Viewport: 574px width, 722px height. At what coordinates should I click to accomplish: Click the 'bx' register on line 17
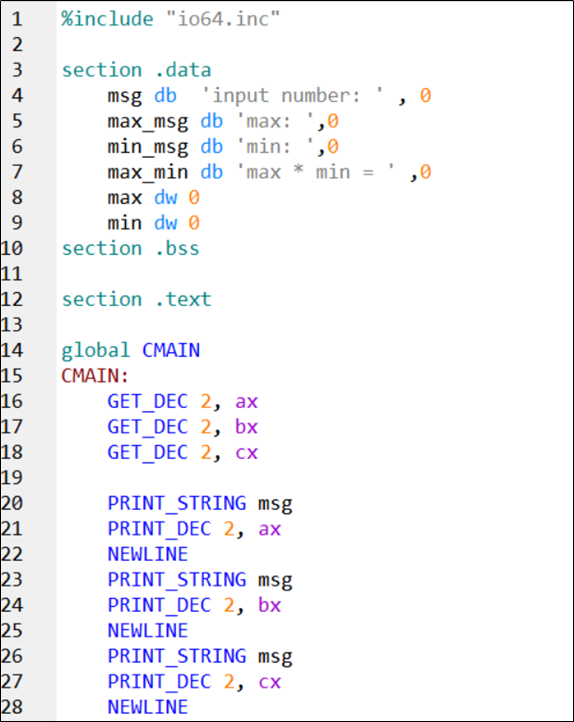pos(246,427)
